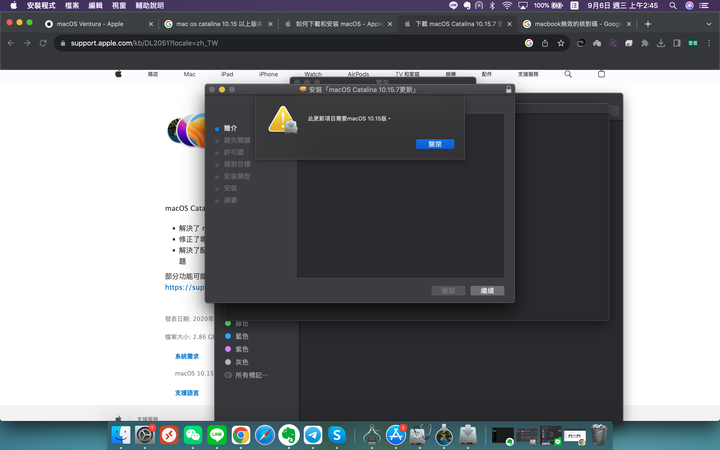Click 繼續 button in installer window

[487, 291]
